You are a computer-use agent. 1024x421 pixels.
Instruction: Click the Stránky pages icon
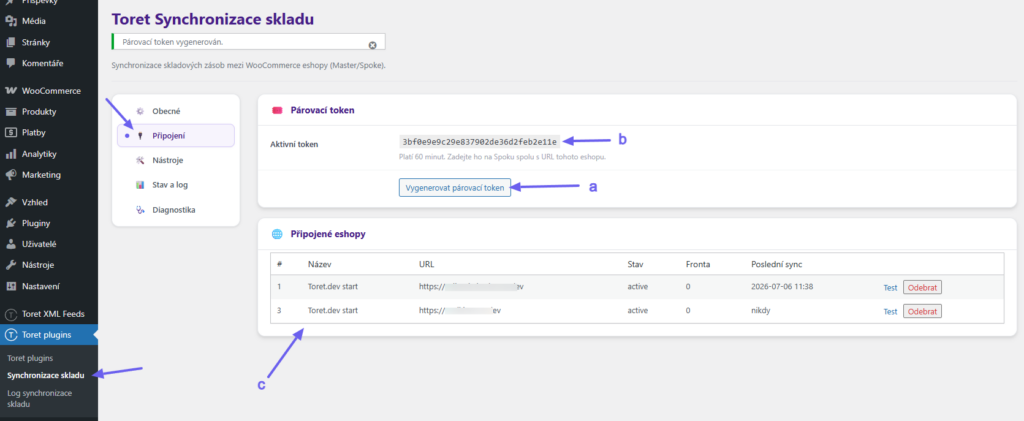coord(10,42)
